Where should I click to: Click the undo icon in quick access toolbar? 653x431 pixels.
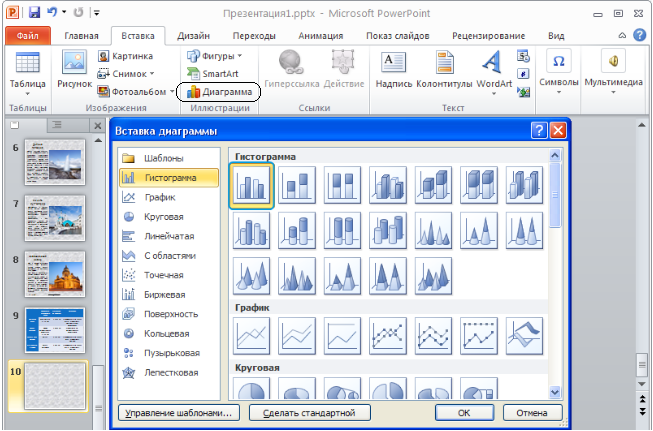(52, 12)
